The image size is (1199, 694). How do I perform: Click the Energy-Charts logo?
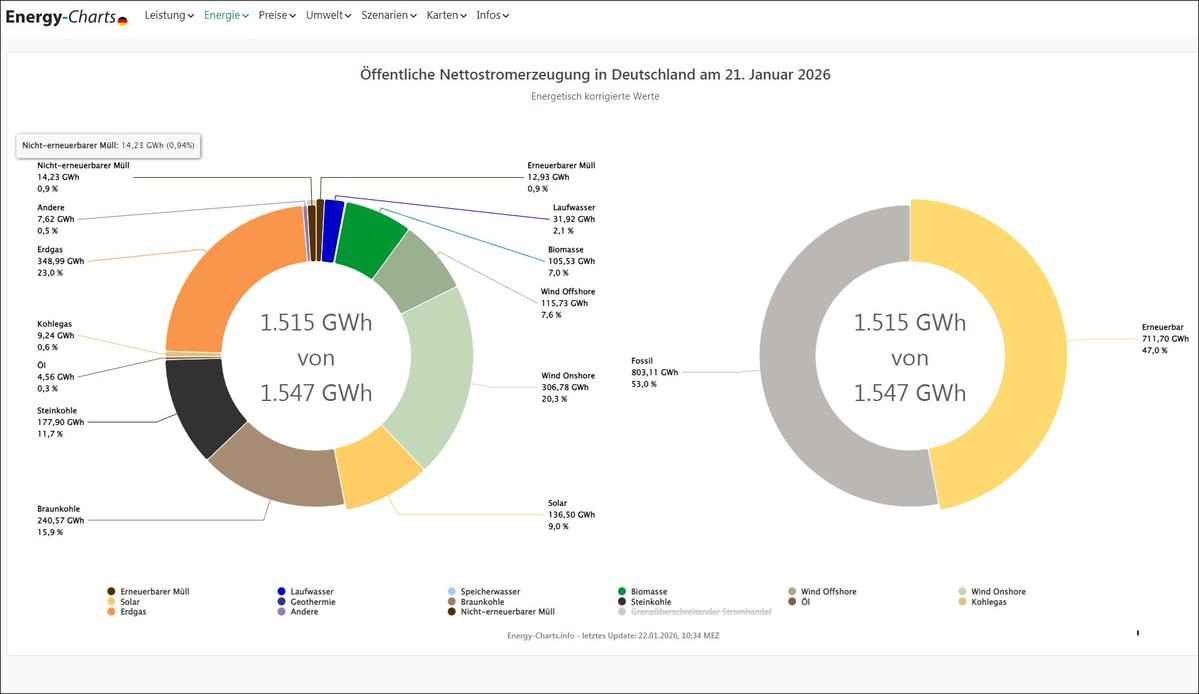click(66, 16)
